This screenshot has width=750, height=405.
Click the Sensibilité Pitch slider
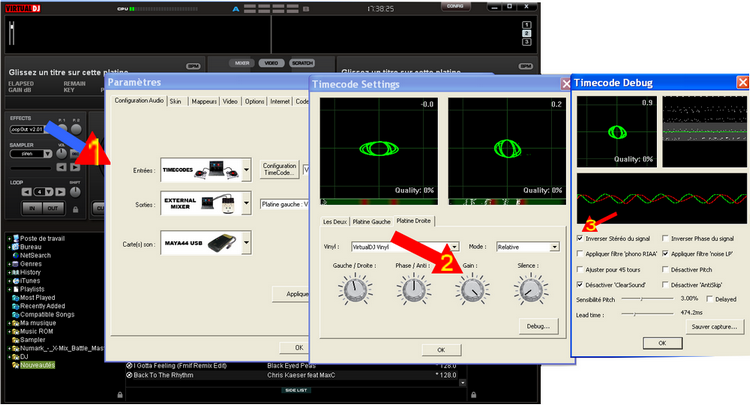(x=640, y=298)
